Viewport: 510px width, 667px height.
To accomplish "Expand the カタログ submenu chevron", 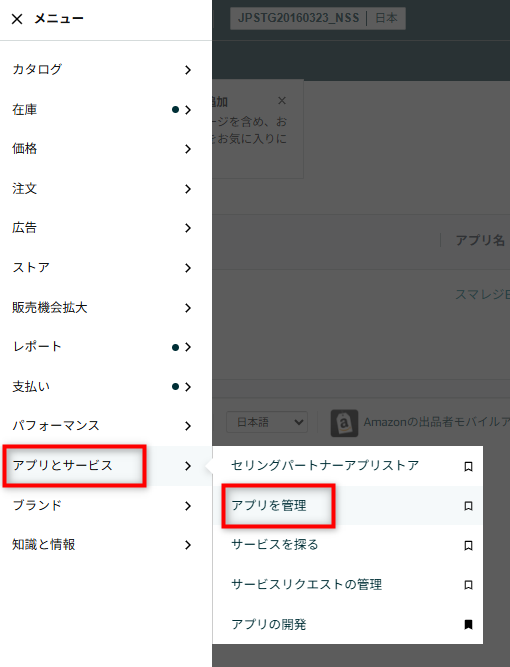I will [x=188, y=70].
